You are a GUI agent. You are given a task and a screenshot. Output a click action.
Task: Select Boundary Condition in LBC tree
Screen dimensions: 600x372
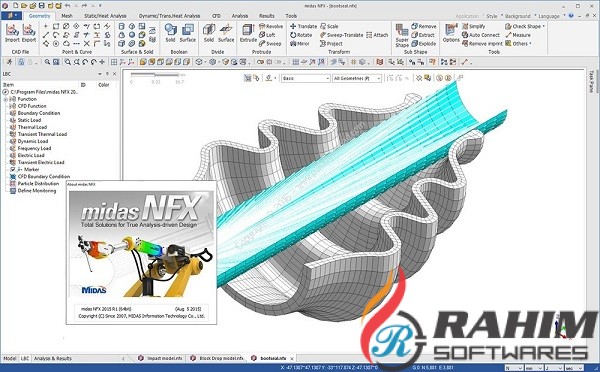pos(39,113)
